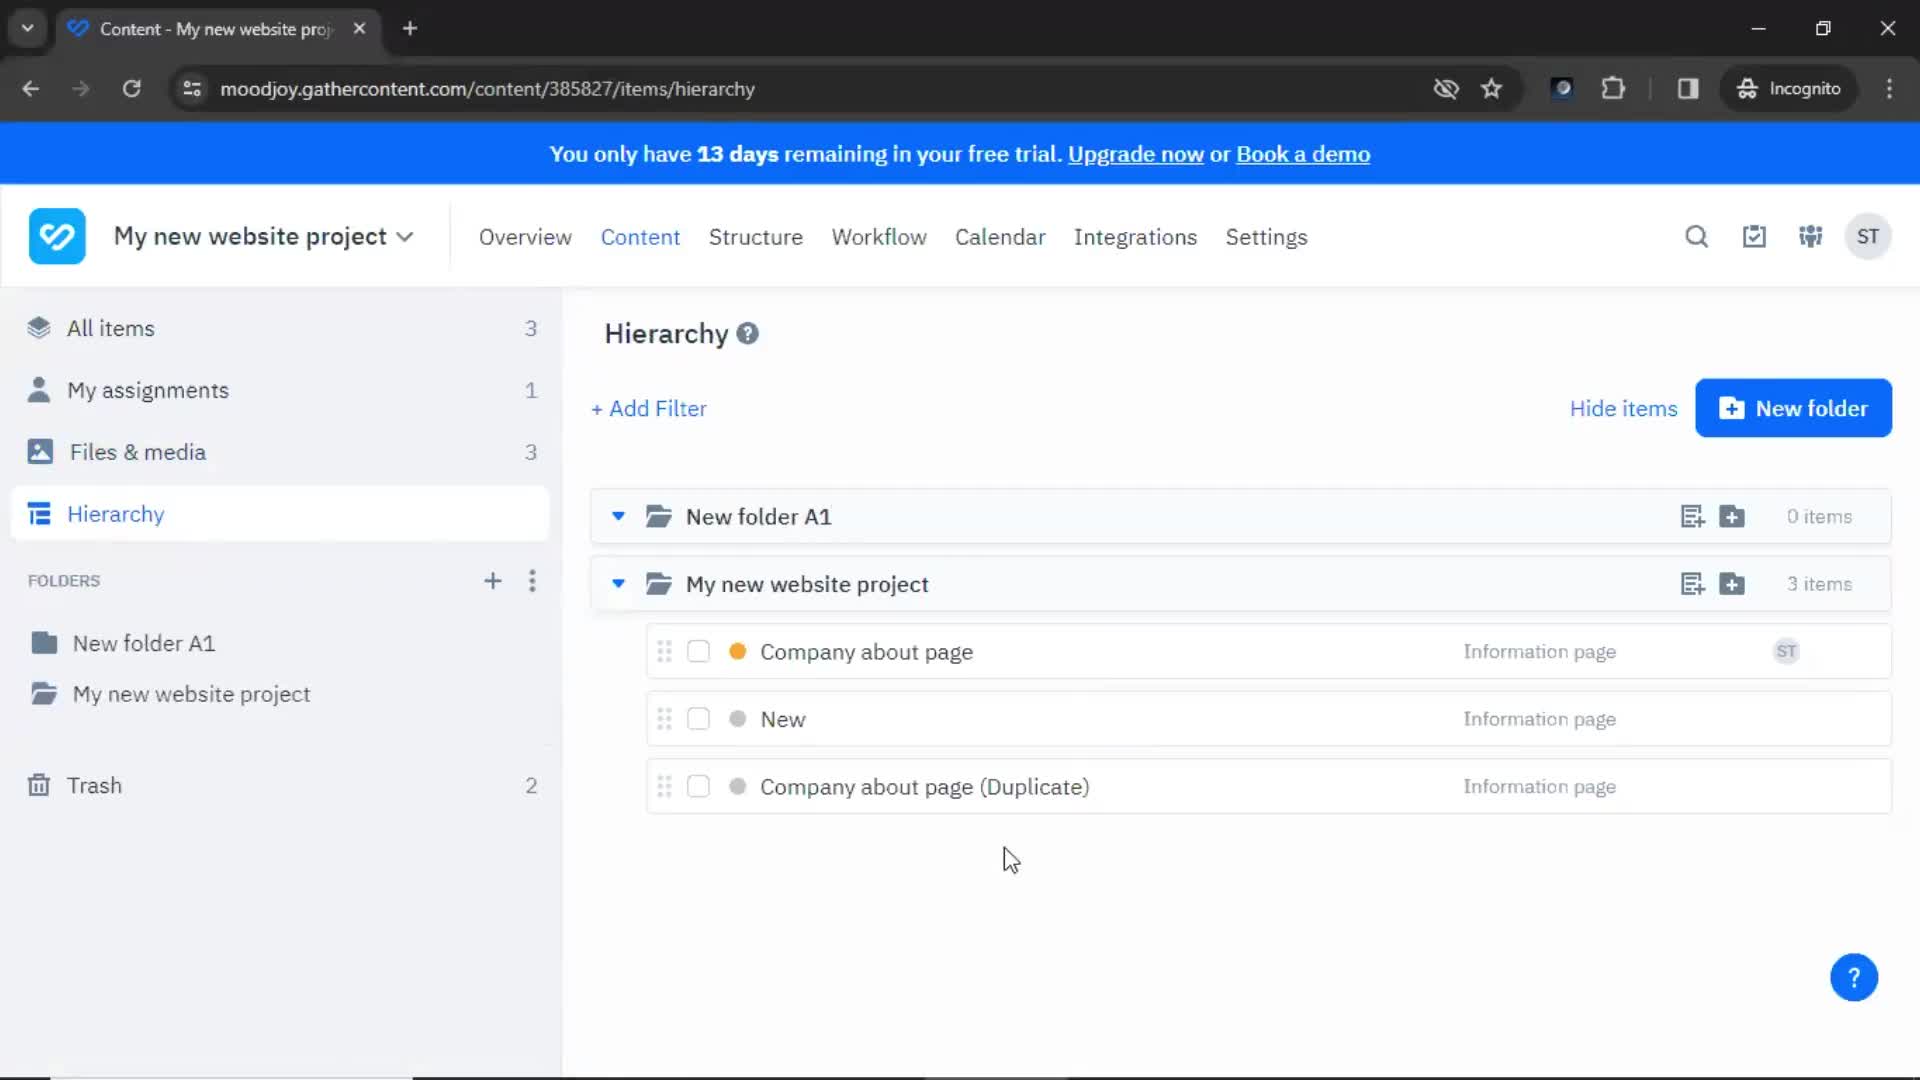Collapse the New folder A1 row arrow
The image size is (1920, 1080).
coord(618,517)
